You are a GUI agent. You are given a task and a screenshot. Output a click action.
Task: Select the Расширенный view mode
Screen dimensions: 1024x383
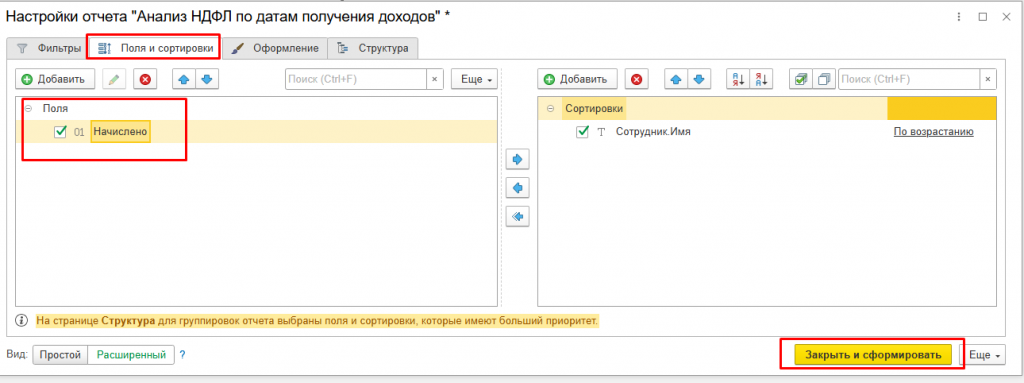[x=131, y=355]
